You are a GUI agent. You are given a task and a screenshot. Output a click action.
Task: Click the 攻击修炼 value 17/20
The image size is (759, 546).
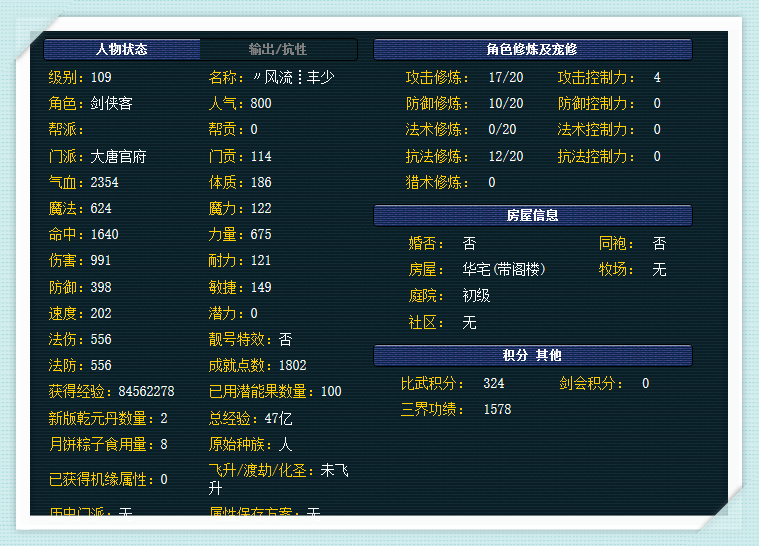point(506,77)
